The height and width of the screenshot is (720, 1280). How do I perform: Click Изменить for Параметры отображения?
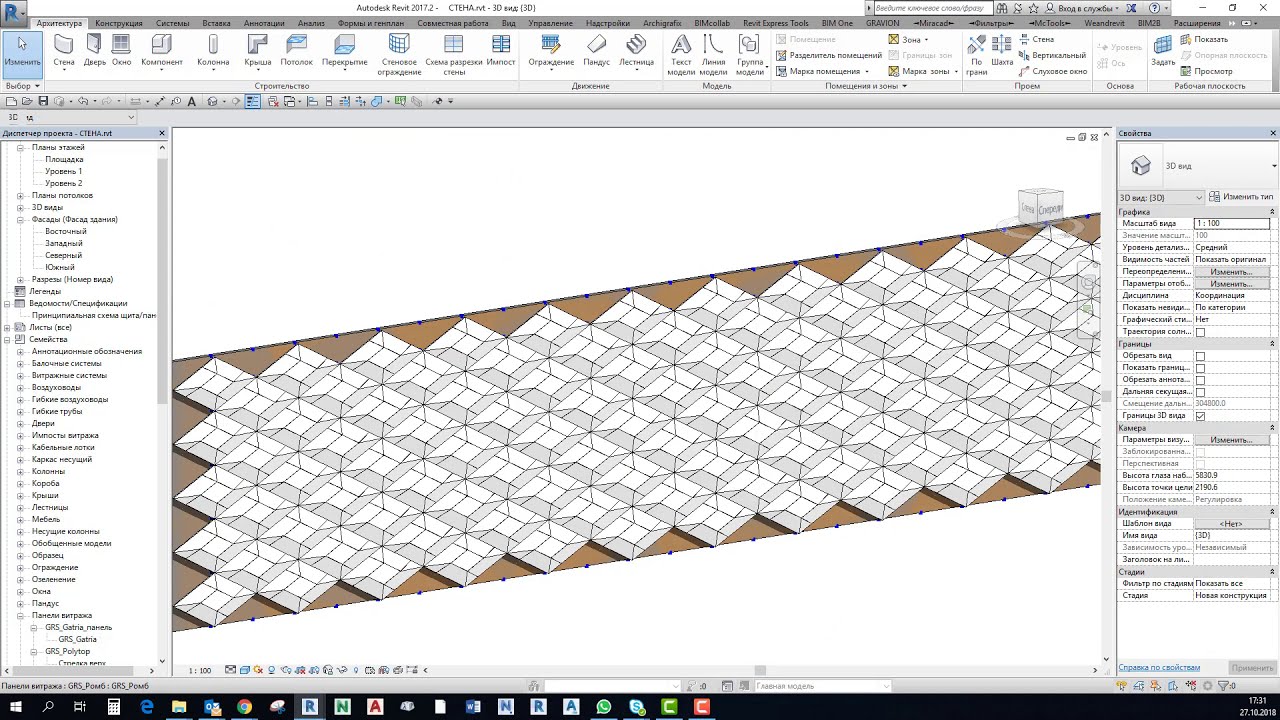1231,284
